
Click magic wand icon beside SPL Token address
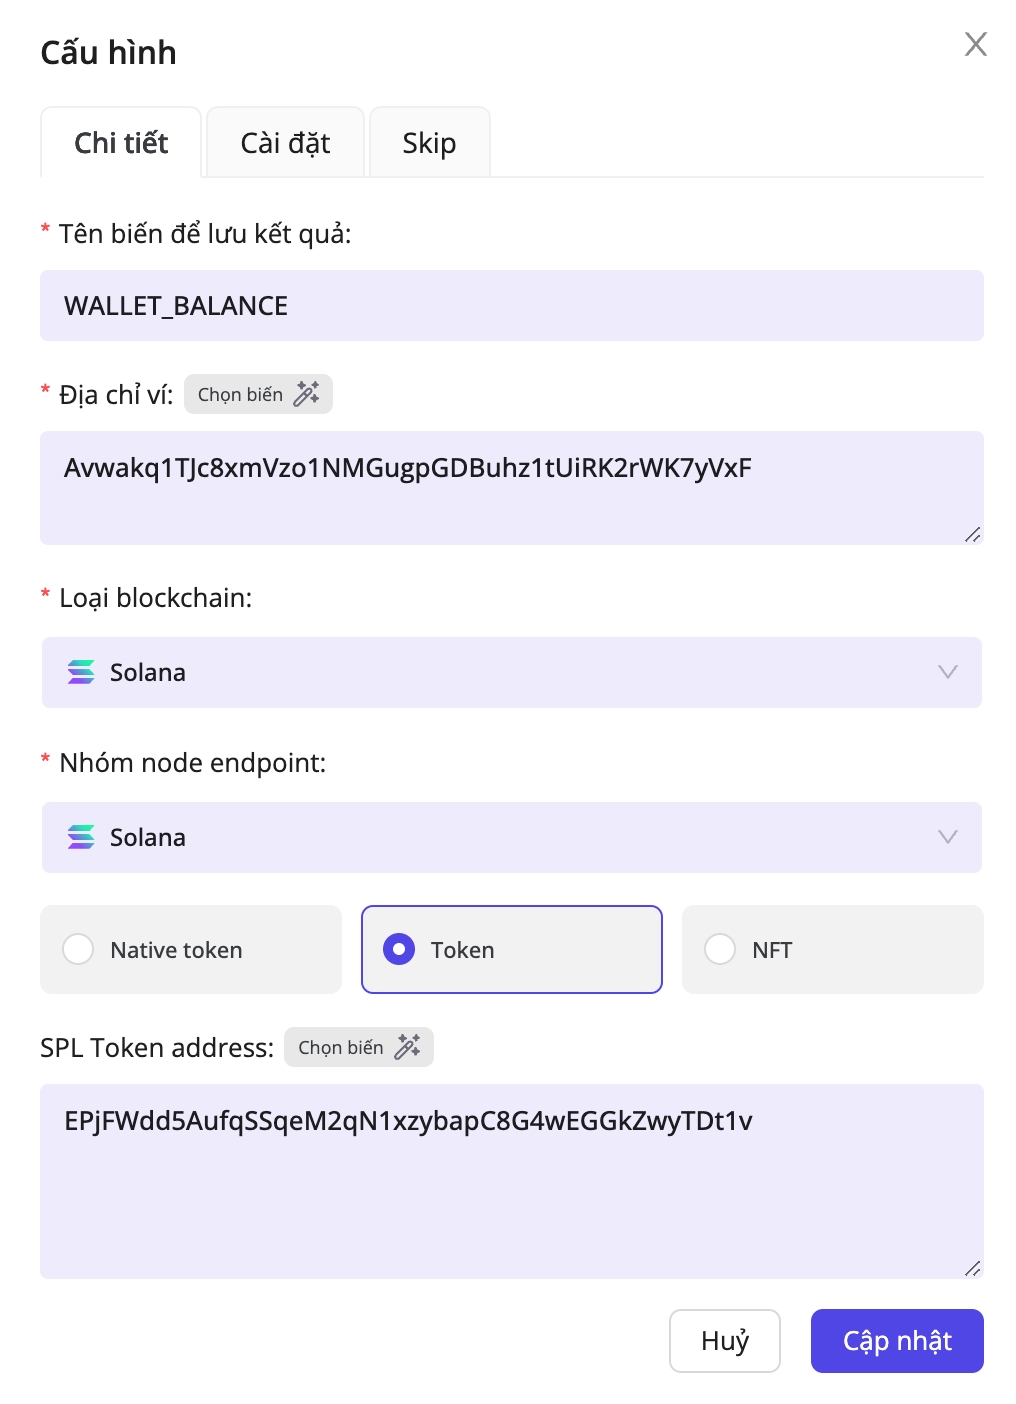point(407,1047)
